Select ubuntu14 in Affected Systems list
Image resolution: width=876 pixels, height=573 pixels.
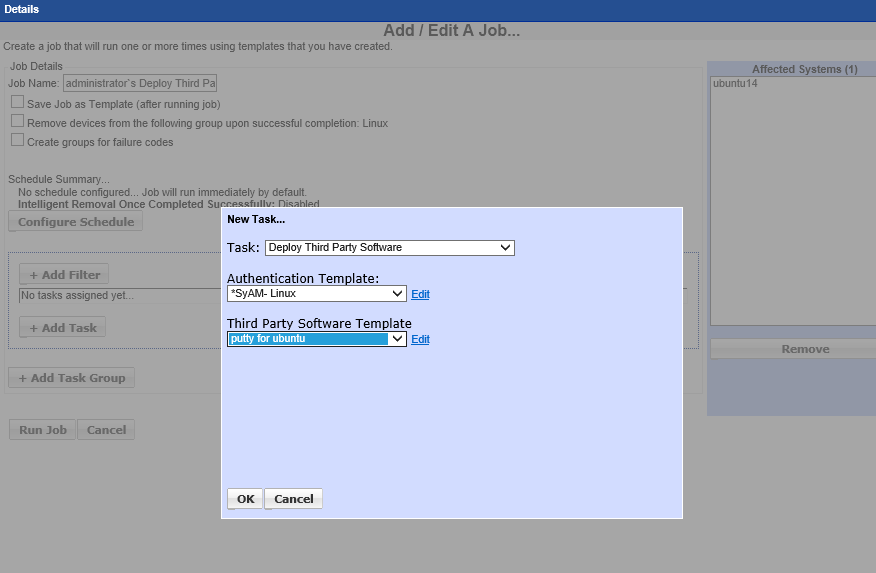(735, 85)
